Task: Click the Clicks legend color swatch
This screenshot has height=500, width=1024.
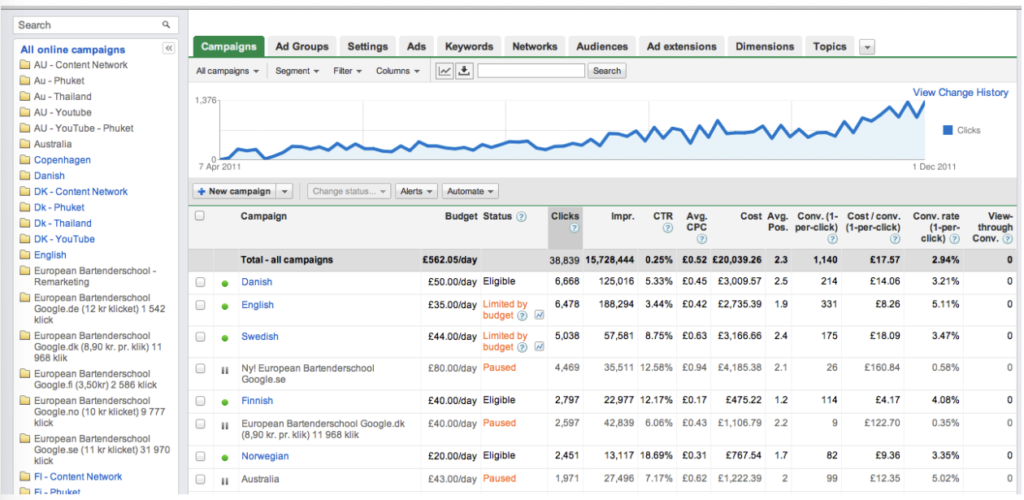Action: coord(948,130)
